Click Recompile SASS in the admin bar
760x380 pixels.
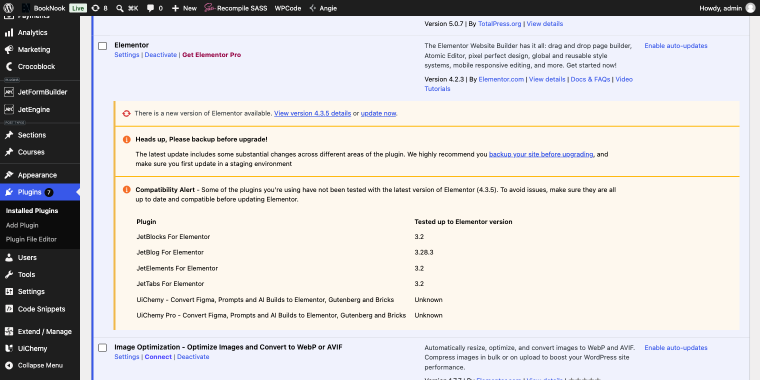(236, 8)
